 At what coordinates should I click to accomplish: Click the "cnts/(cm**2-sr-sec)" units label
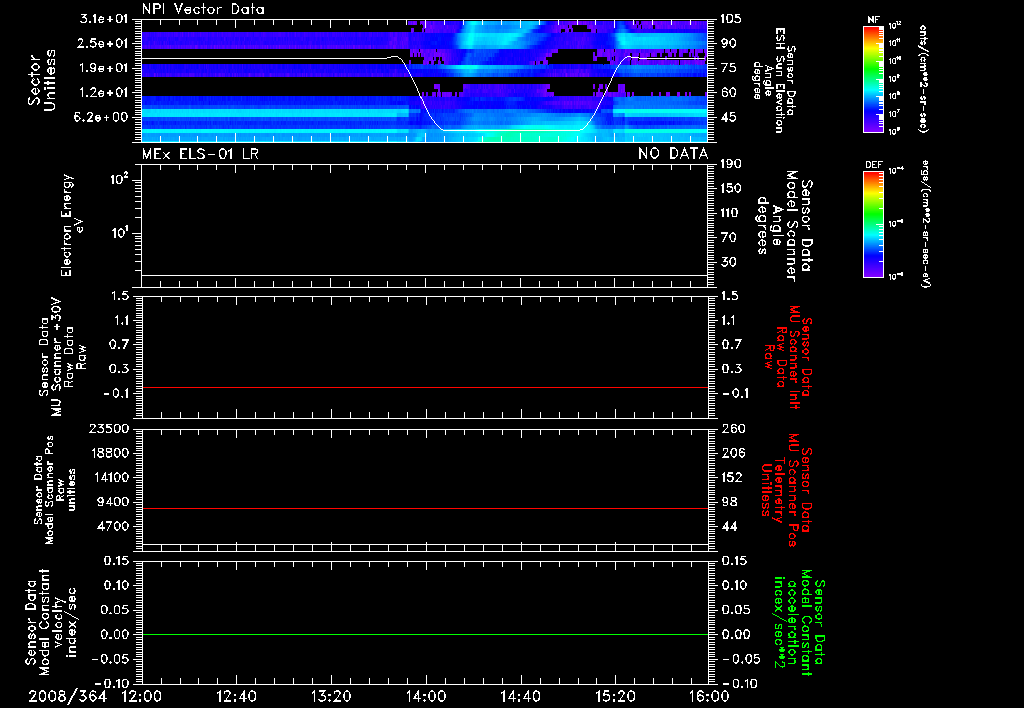923,78
